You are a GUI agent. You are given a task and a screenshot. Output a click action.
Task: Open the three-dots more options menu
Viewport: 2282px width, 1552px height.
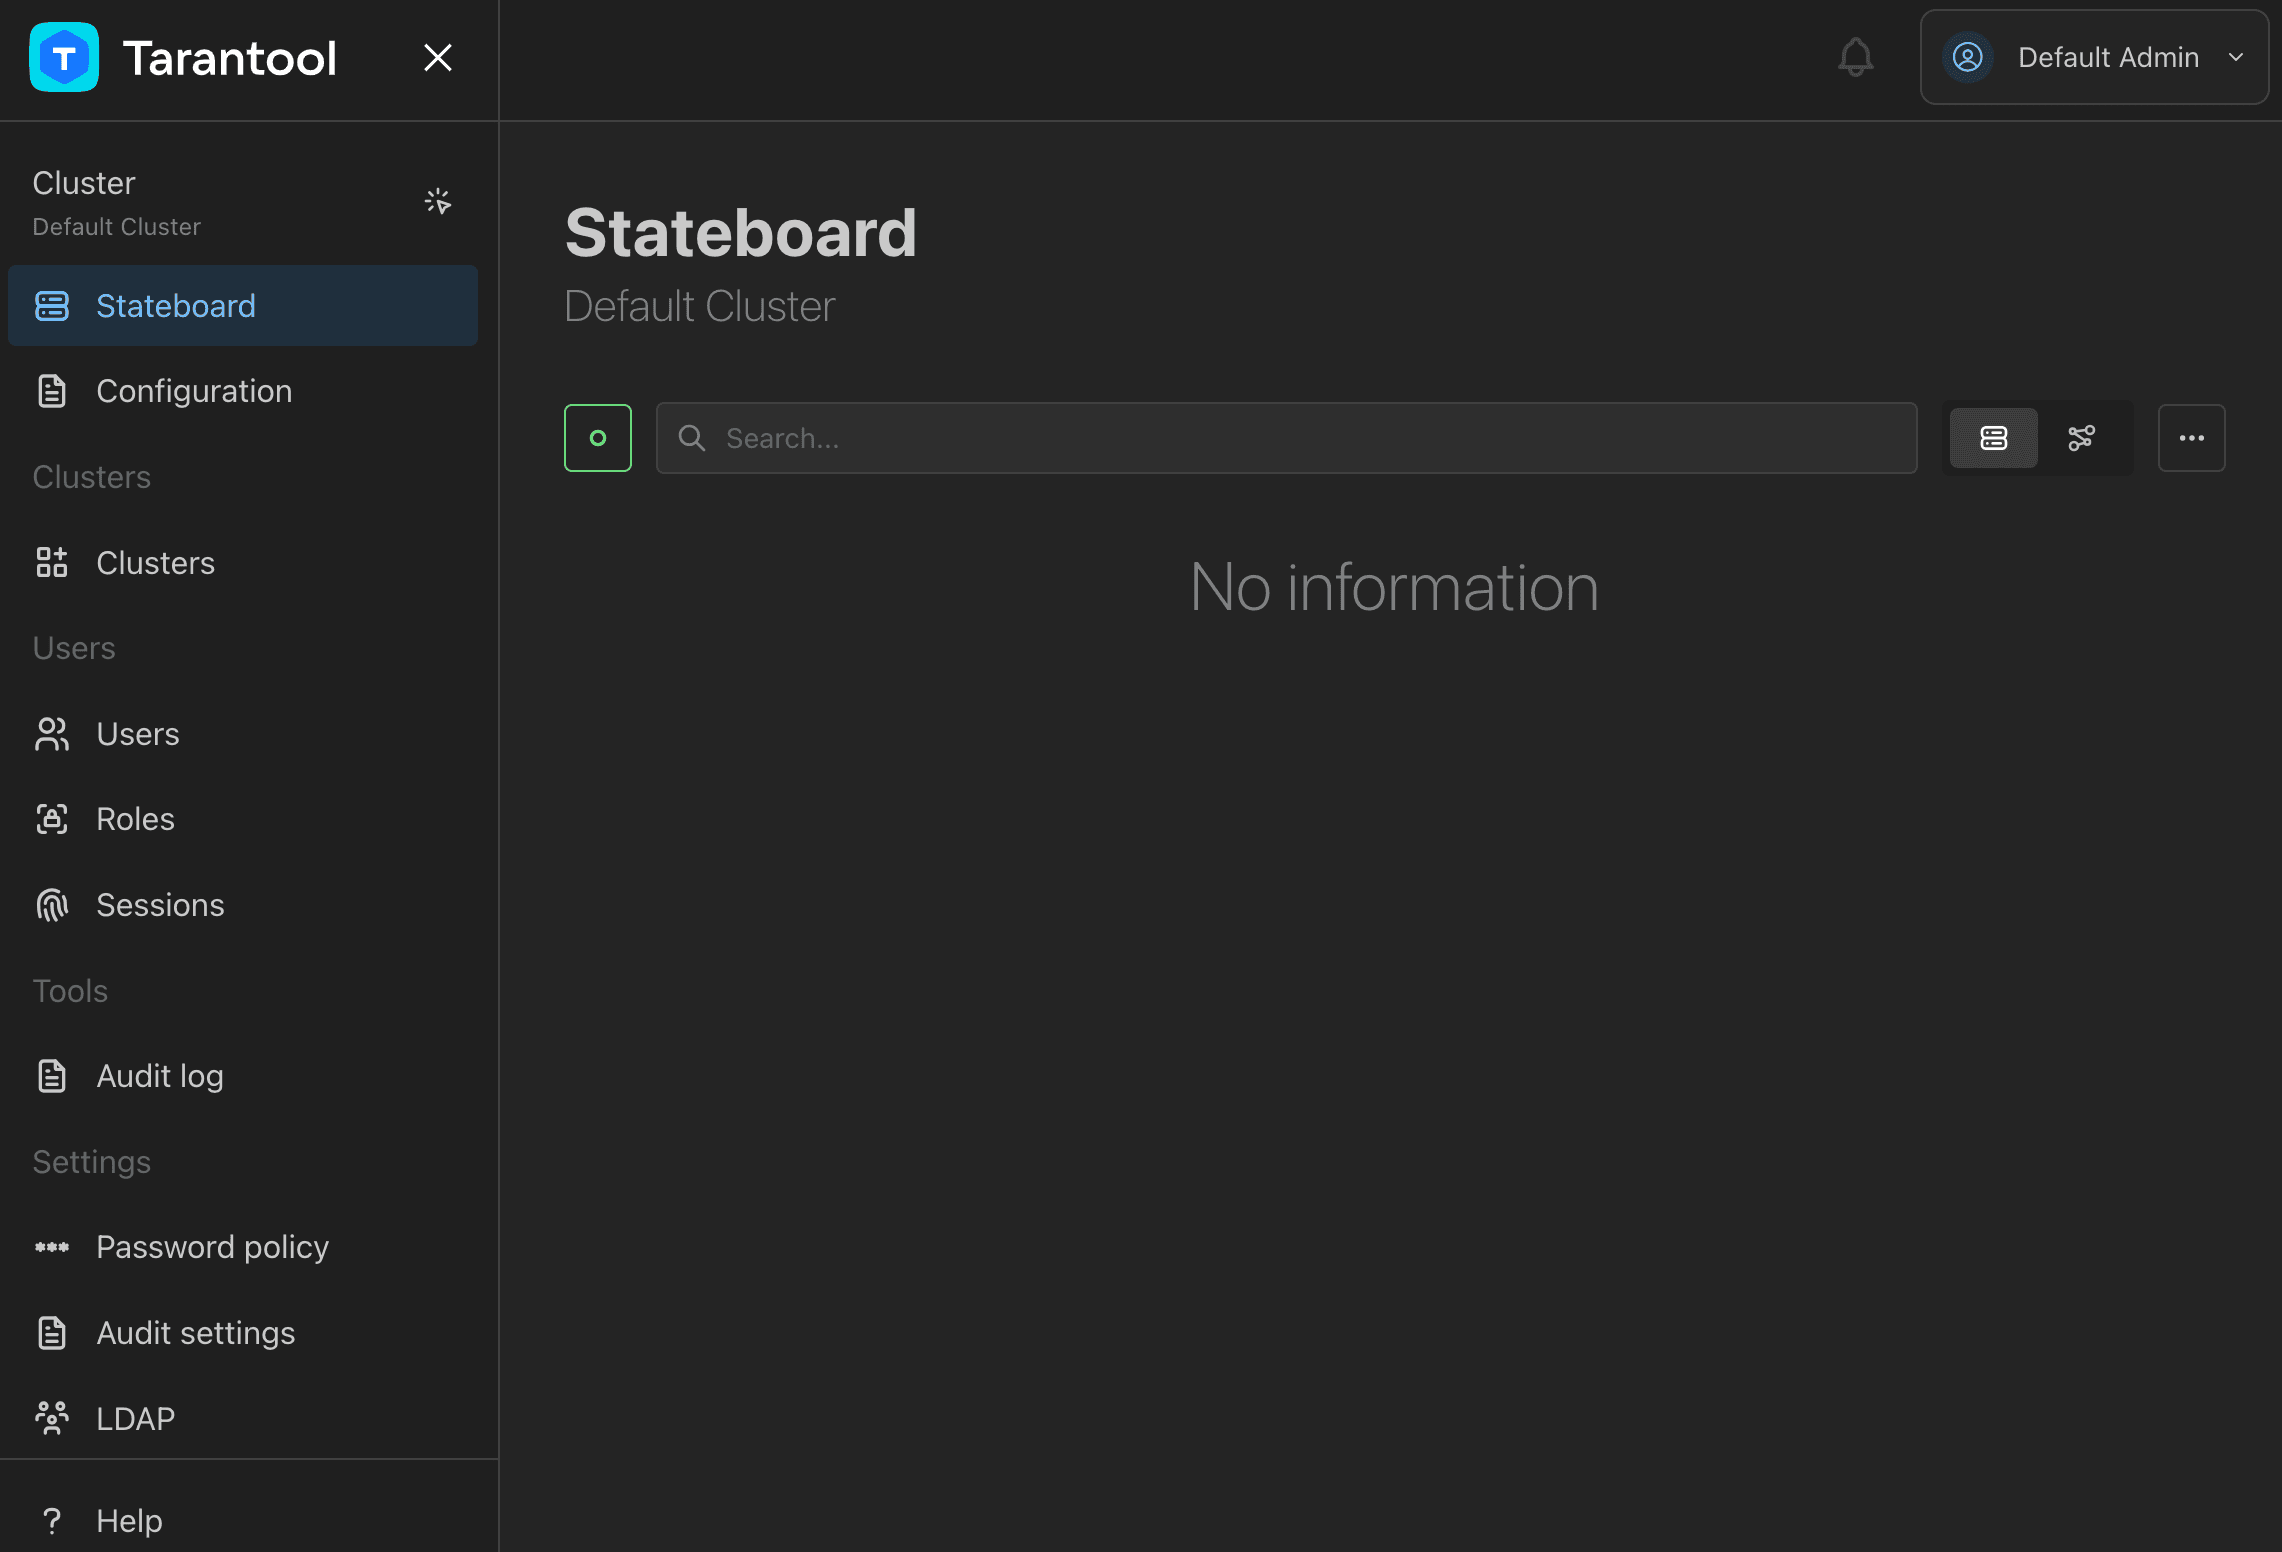[2191, 438]
